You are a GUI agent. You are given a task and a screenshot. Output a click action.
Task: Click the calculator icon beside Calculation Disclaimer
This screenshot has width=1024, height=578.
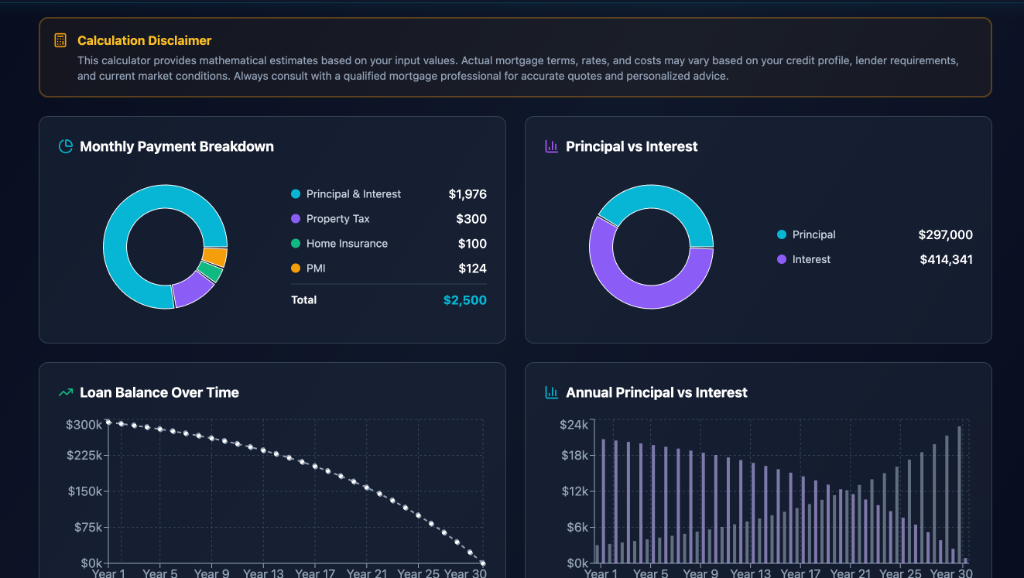pos(60,40)
